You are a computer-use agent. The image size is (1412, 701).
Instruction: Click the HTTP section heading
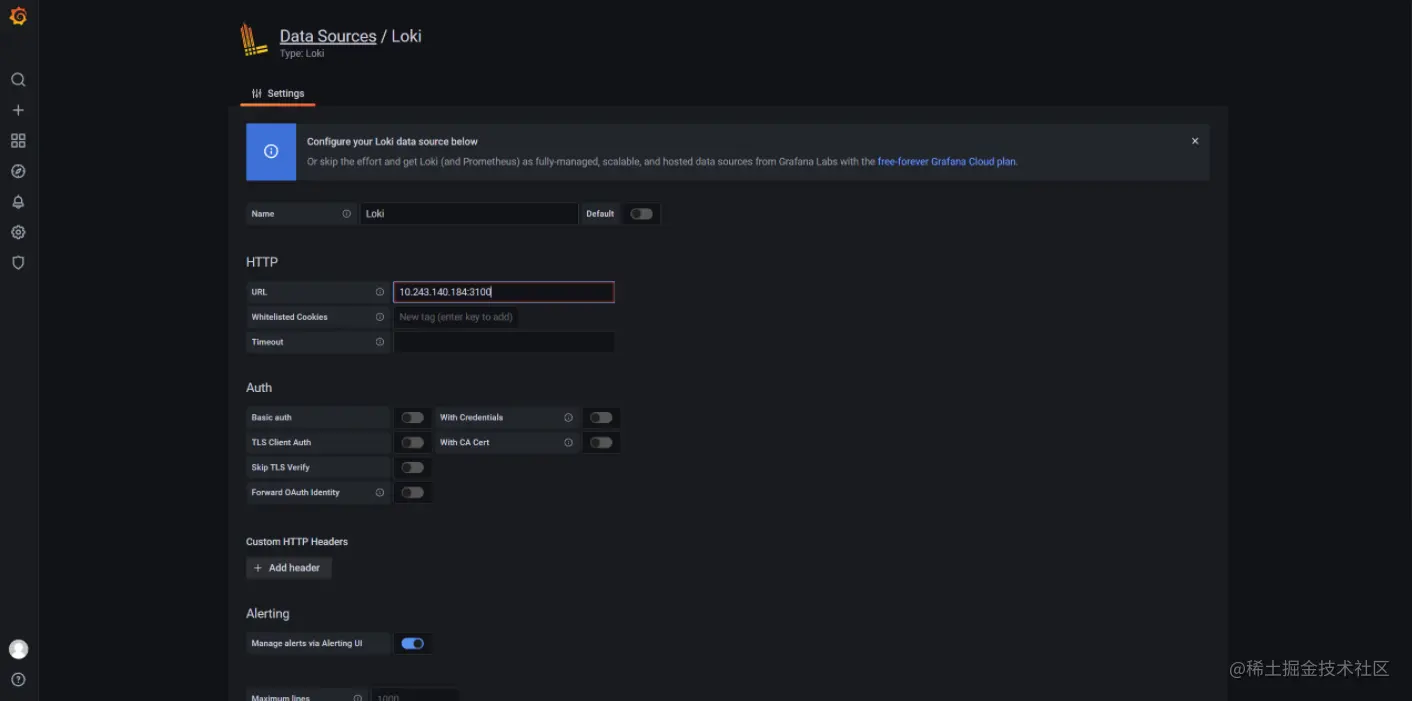[262, 262]
